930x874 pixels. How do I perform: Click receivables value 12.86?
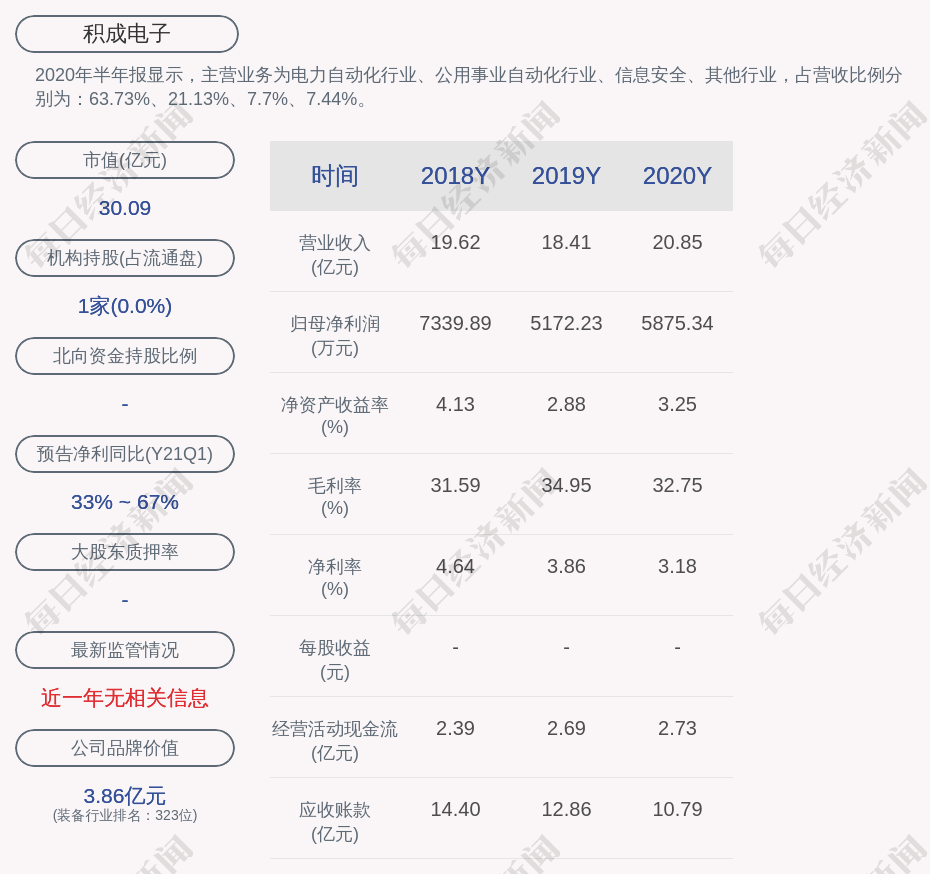pyautogui.click(x=566, y=809)
